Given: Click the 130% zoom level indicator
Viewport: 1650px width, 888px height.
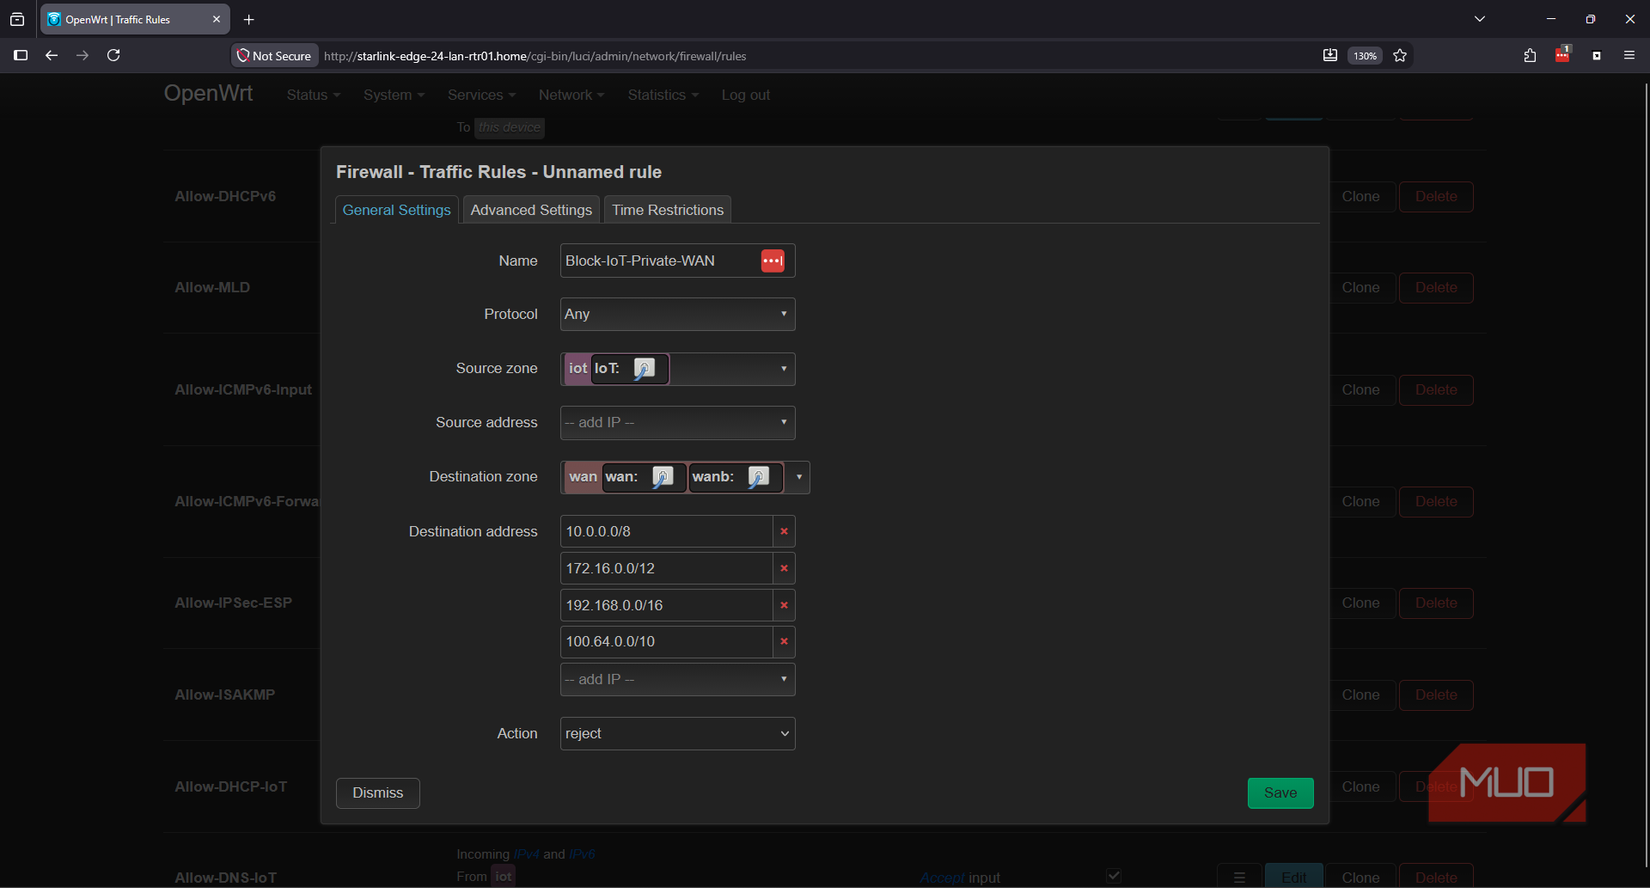Looking at the screenshot, I should point(1365,56).
